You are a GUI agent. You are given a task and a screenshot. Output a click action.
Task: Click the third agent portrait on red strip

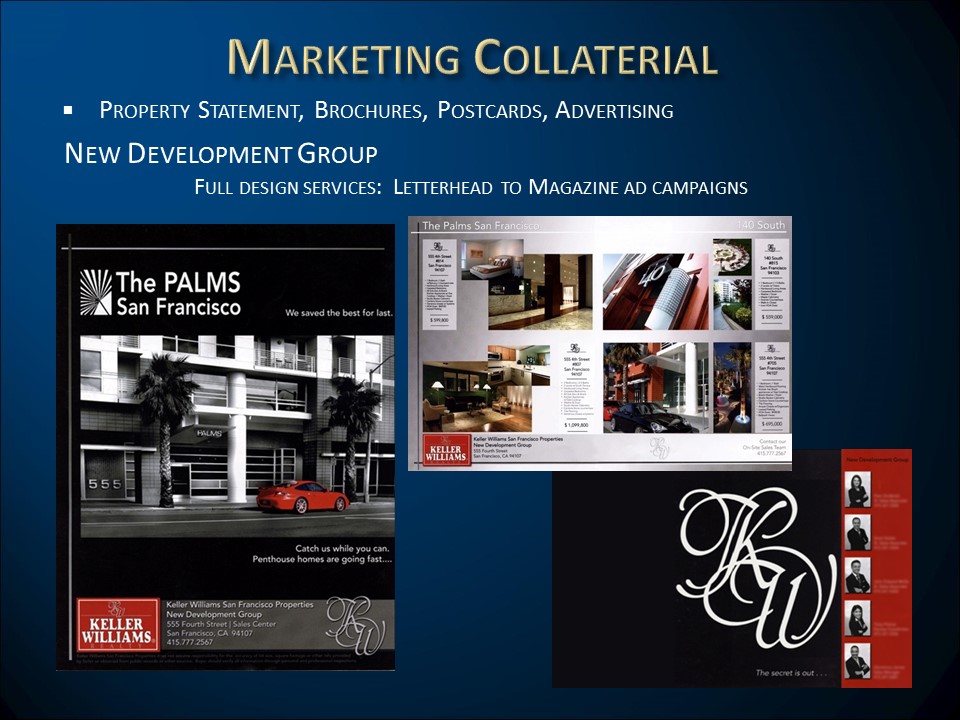pyautogui.click(x=858, y=575)
